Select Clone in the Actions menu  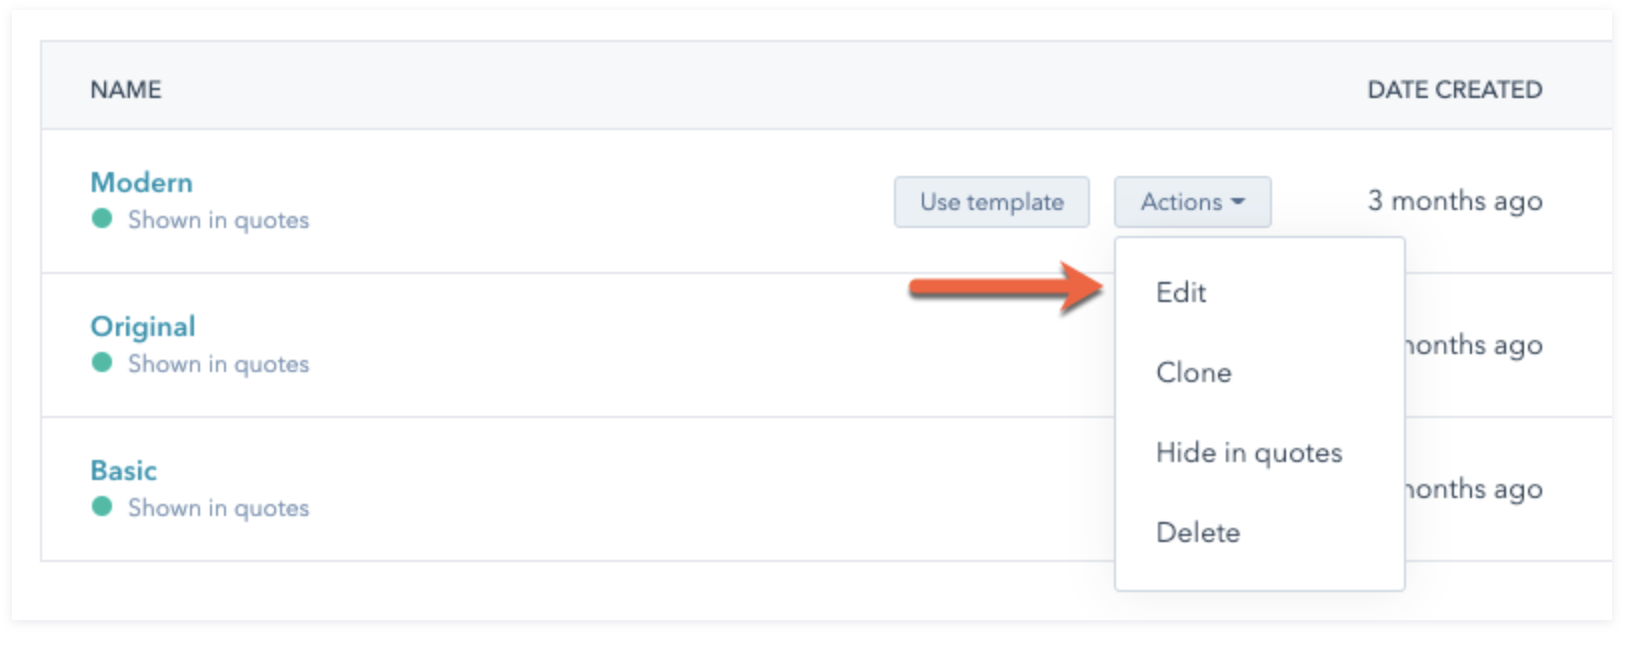tap(1193, 373)
